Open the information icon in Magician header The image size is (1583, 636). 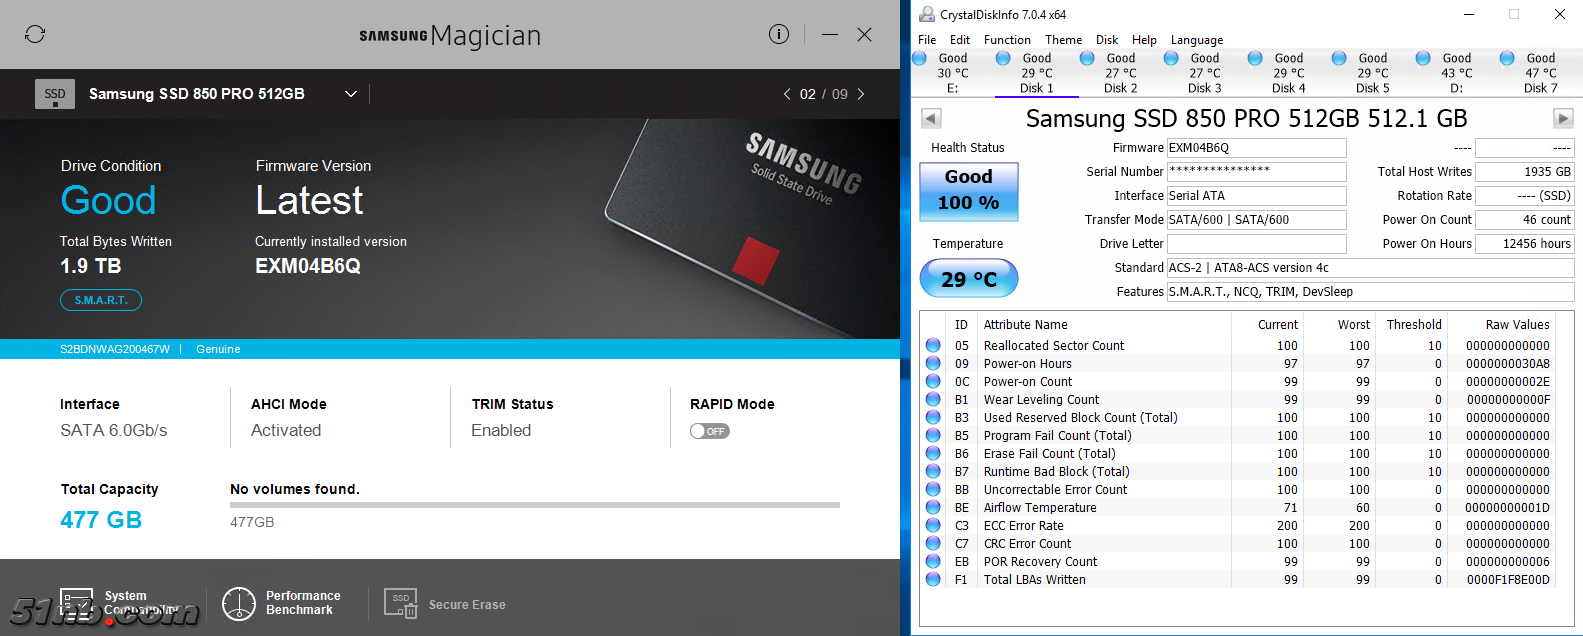tap(779, 34)
